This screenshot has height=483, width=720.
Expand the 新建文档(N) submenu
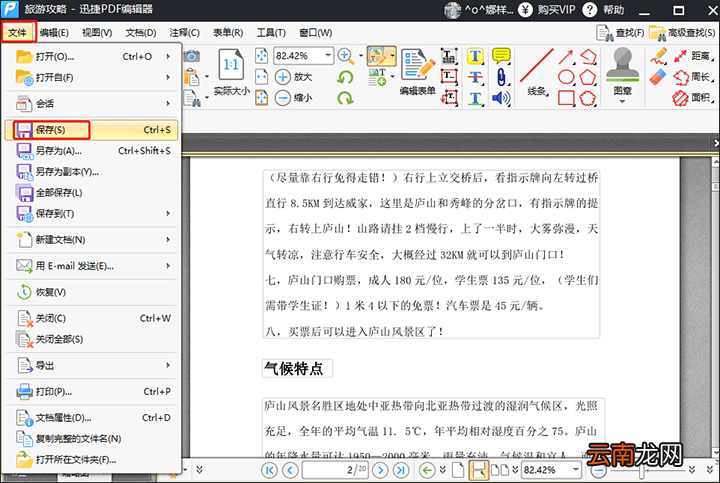(x=92, y=240)
